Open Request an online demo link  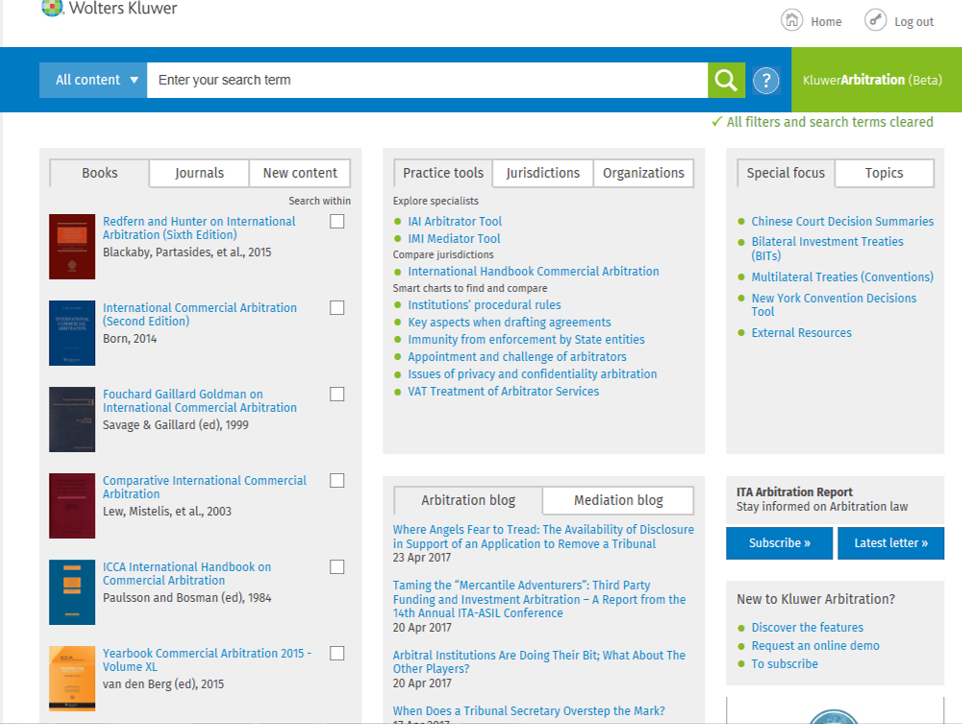(815, 645)
